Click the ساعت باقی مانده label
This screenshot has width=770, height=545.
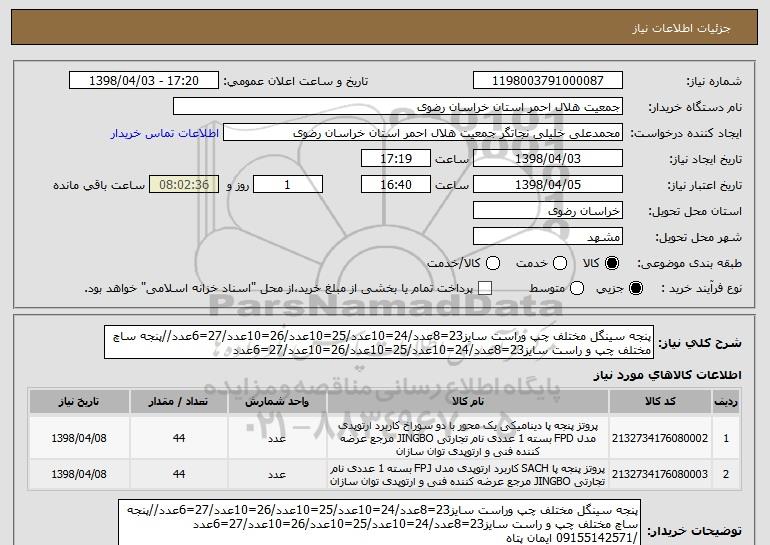tap(99, 185)
